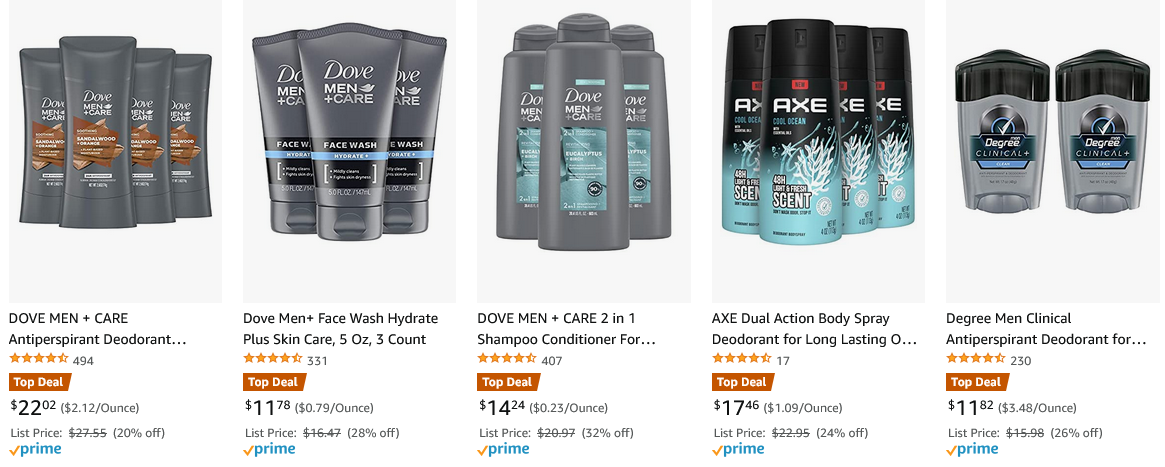Click star rating of Degree Men Clinical
The image size is (1165, 467).
976,359
